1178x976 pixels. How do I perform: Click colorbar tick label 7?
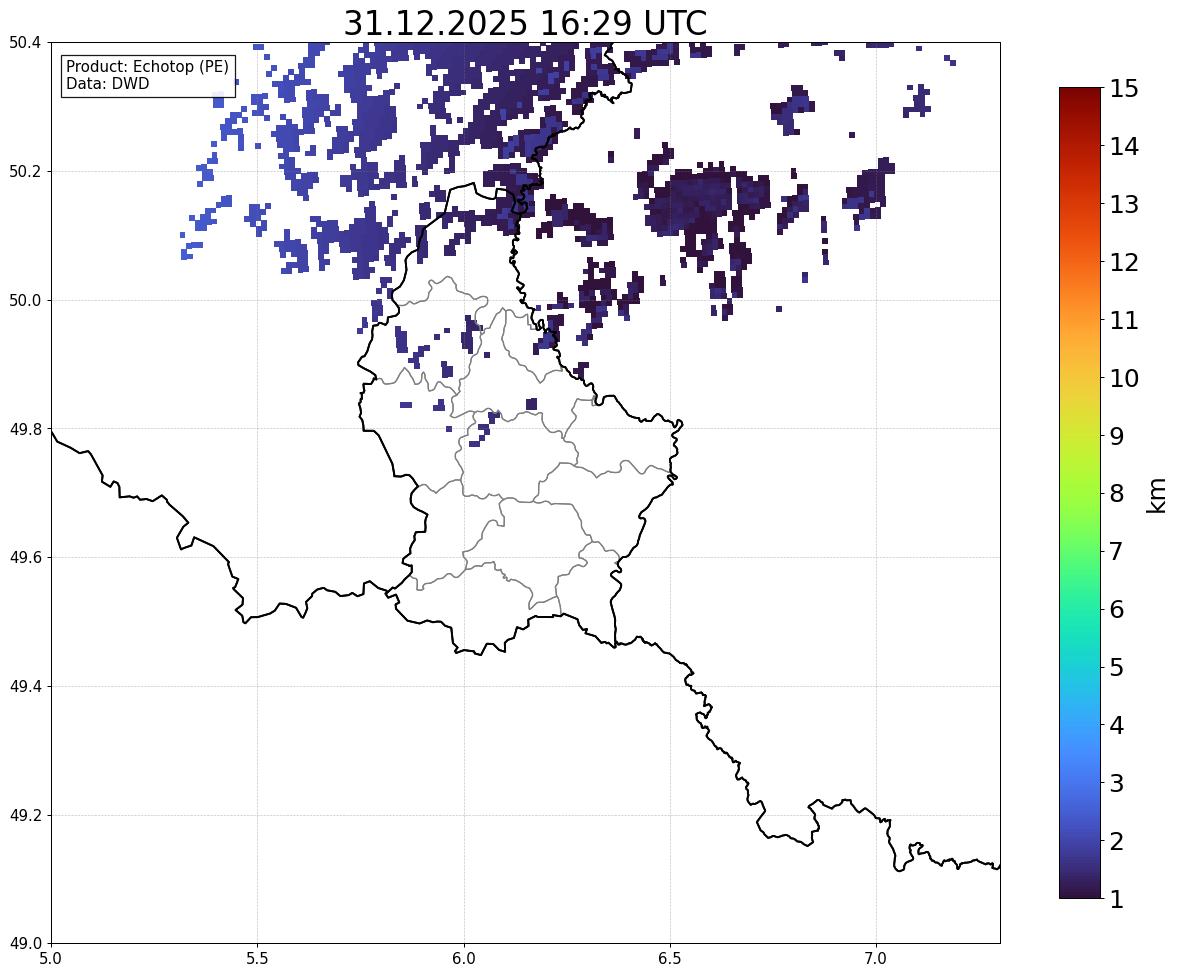pyautogui.click(x=1117, y=551)
